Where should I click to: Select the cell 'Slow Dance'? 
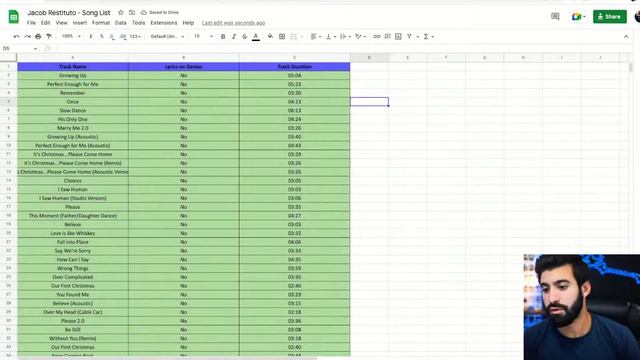click(73, 111)
